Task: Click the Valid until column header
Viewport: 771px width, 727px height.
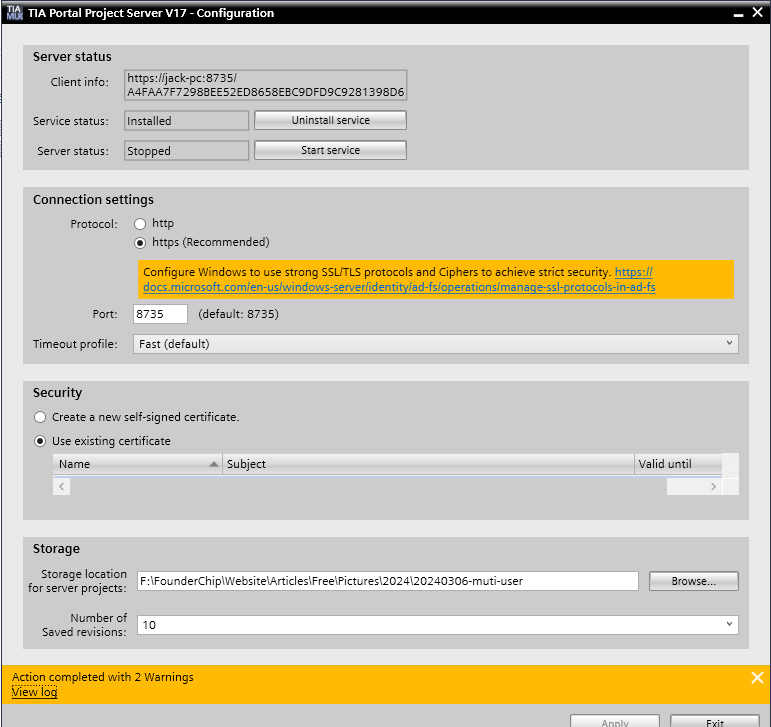Action: click(x=678, y=464)
